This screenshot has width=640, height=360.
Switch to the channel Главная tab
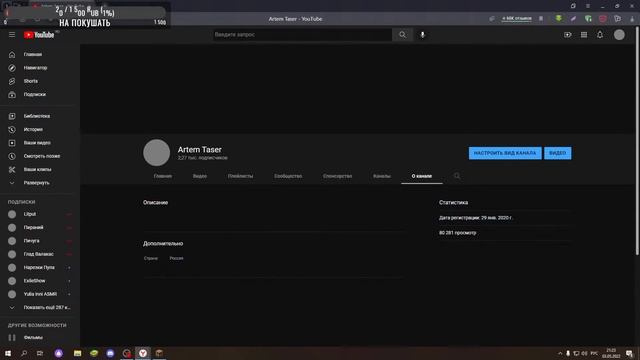[162, 176]
